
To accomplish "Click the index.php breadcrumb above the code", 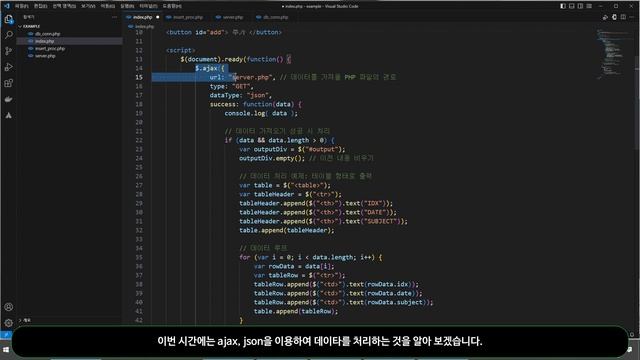I will 141,27.
